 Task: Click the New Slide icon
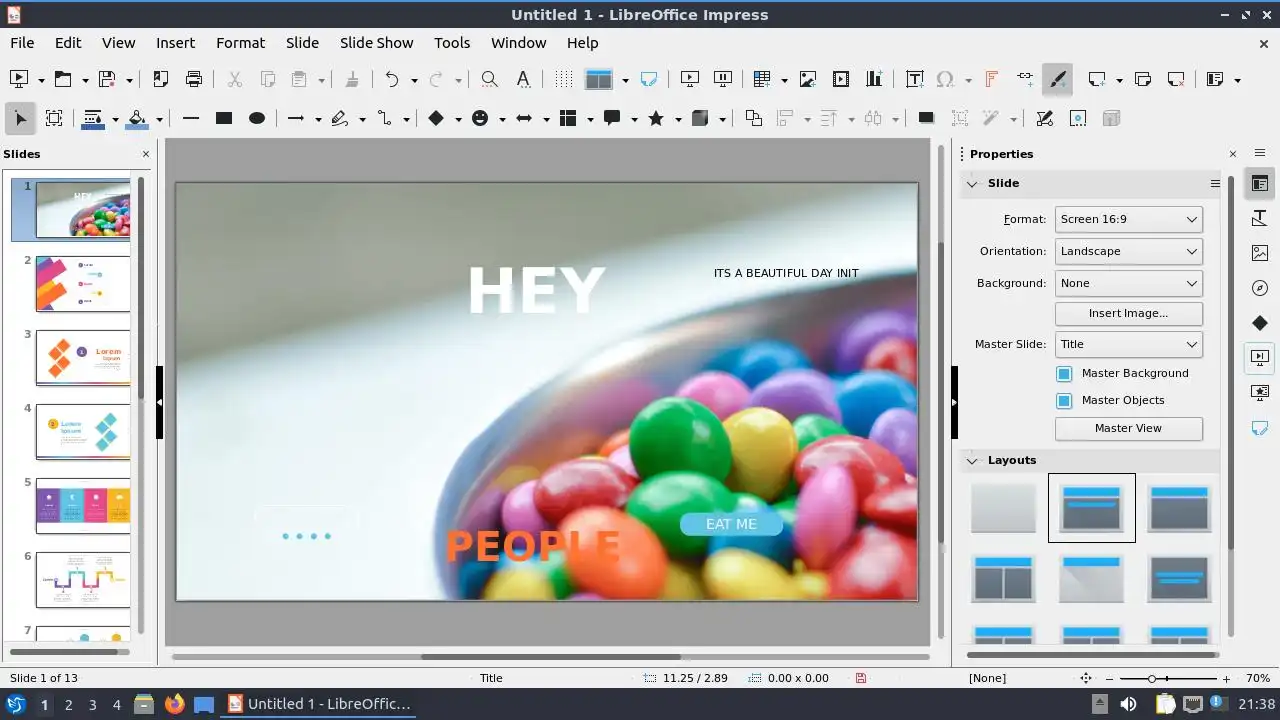[x=1097, y=79]
